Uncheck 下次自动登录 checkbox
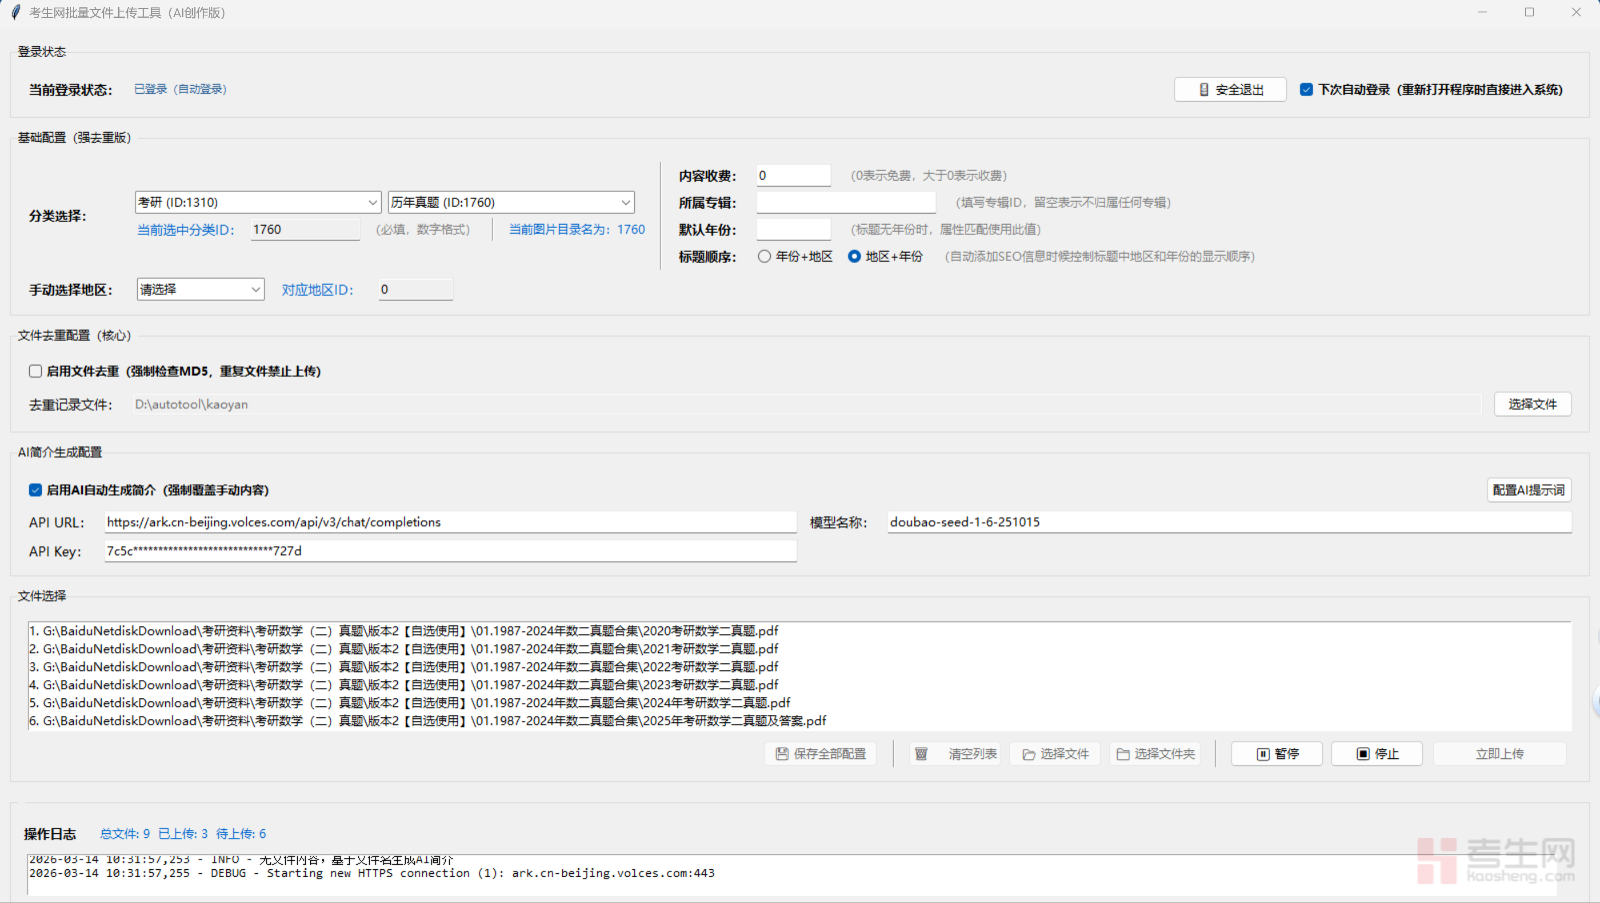This screenshot has height=903, width=1600. point(1306,90)
